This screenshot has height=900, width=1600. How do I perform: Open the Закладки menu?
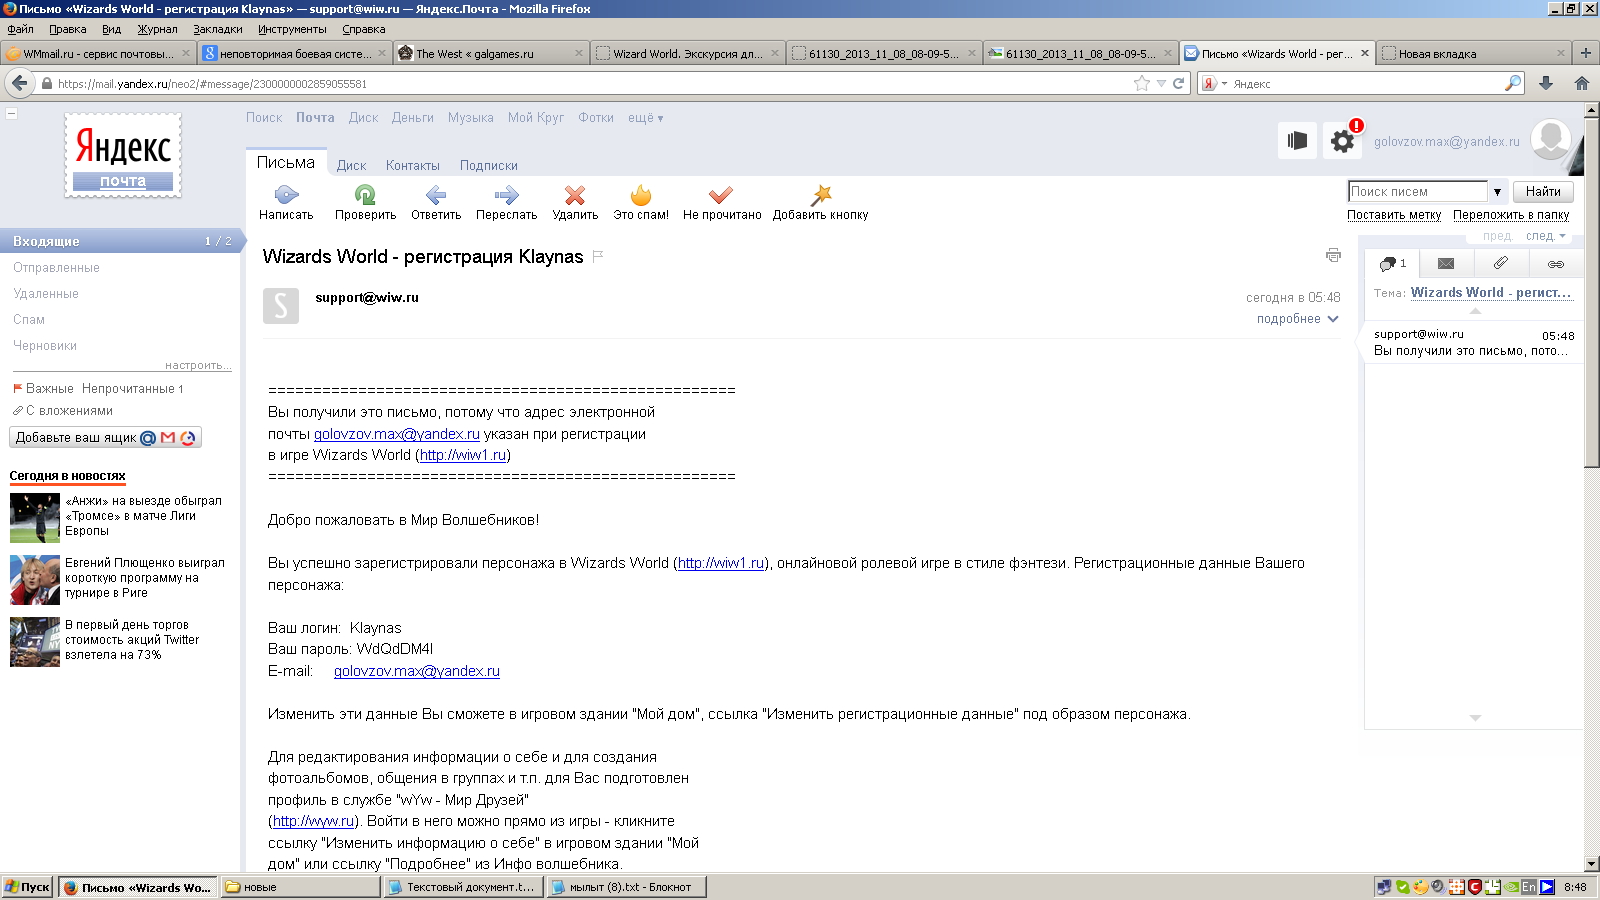tap(218, 29)
